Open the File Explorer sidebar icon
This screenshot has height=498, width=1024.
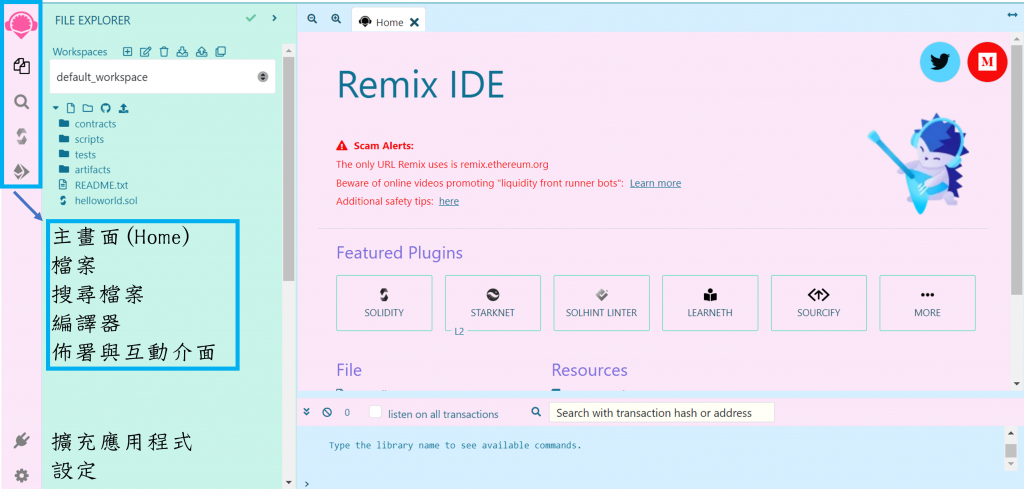pos(22,66)
